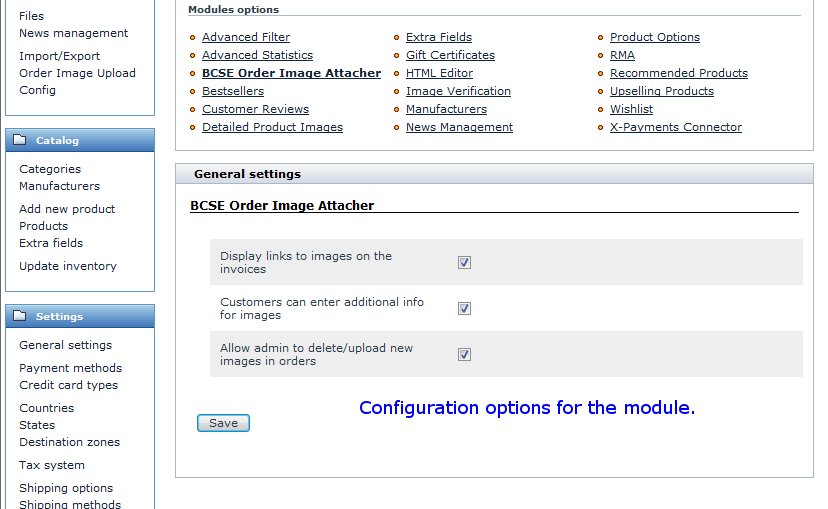Open Image Verification module link

[458, 91]
